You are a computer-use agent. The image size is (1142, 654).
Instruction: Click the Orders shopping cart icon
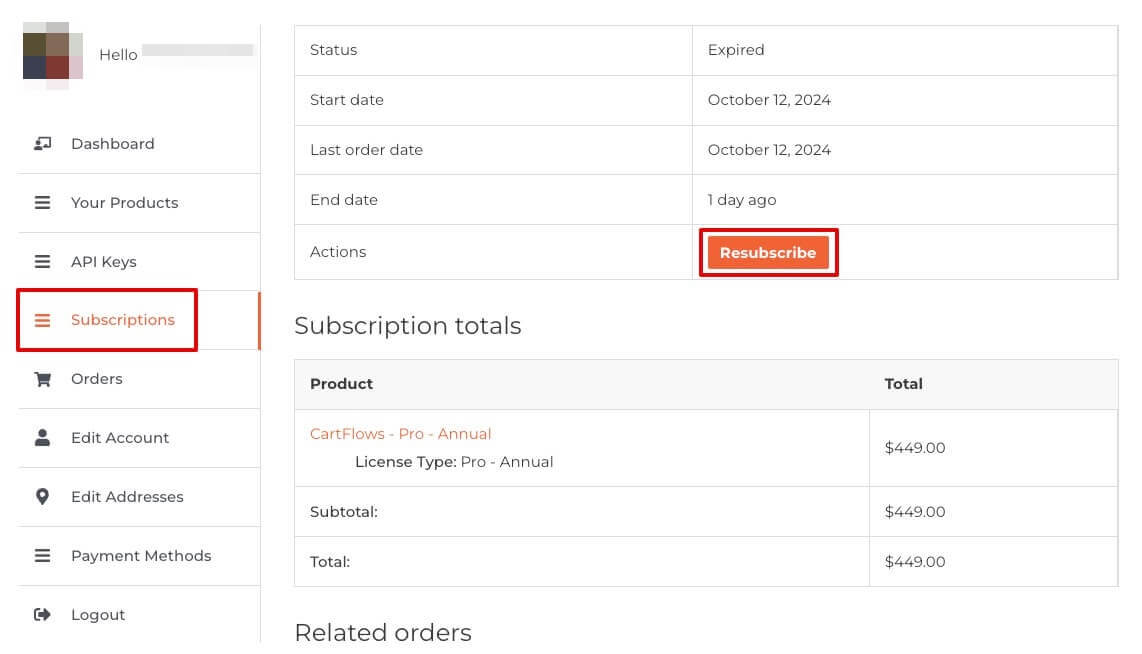coord(42,379)
